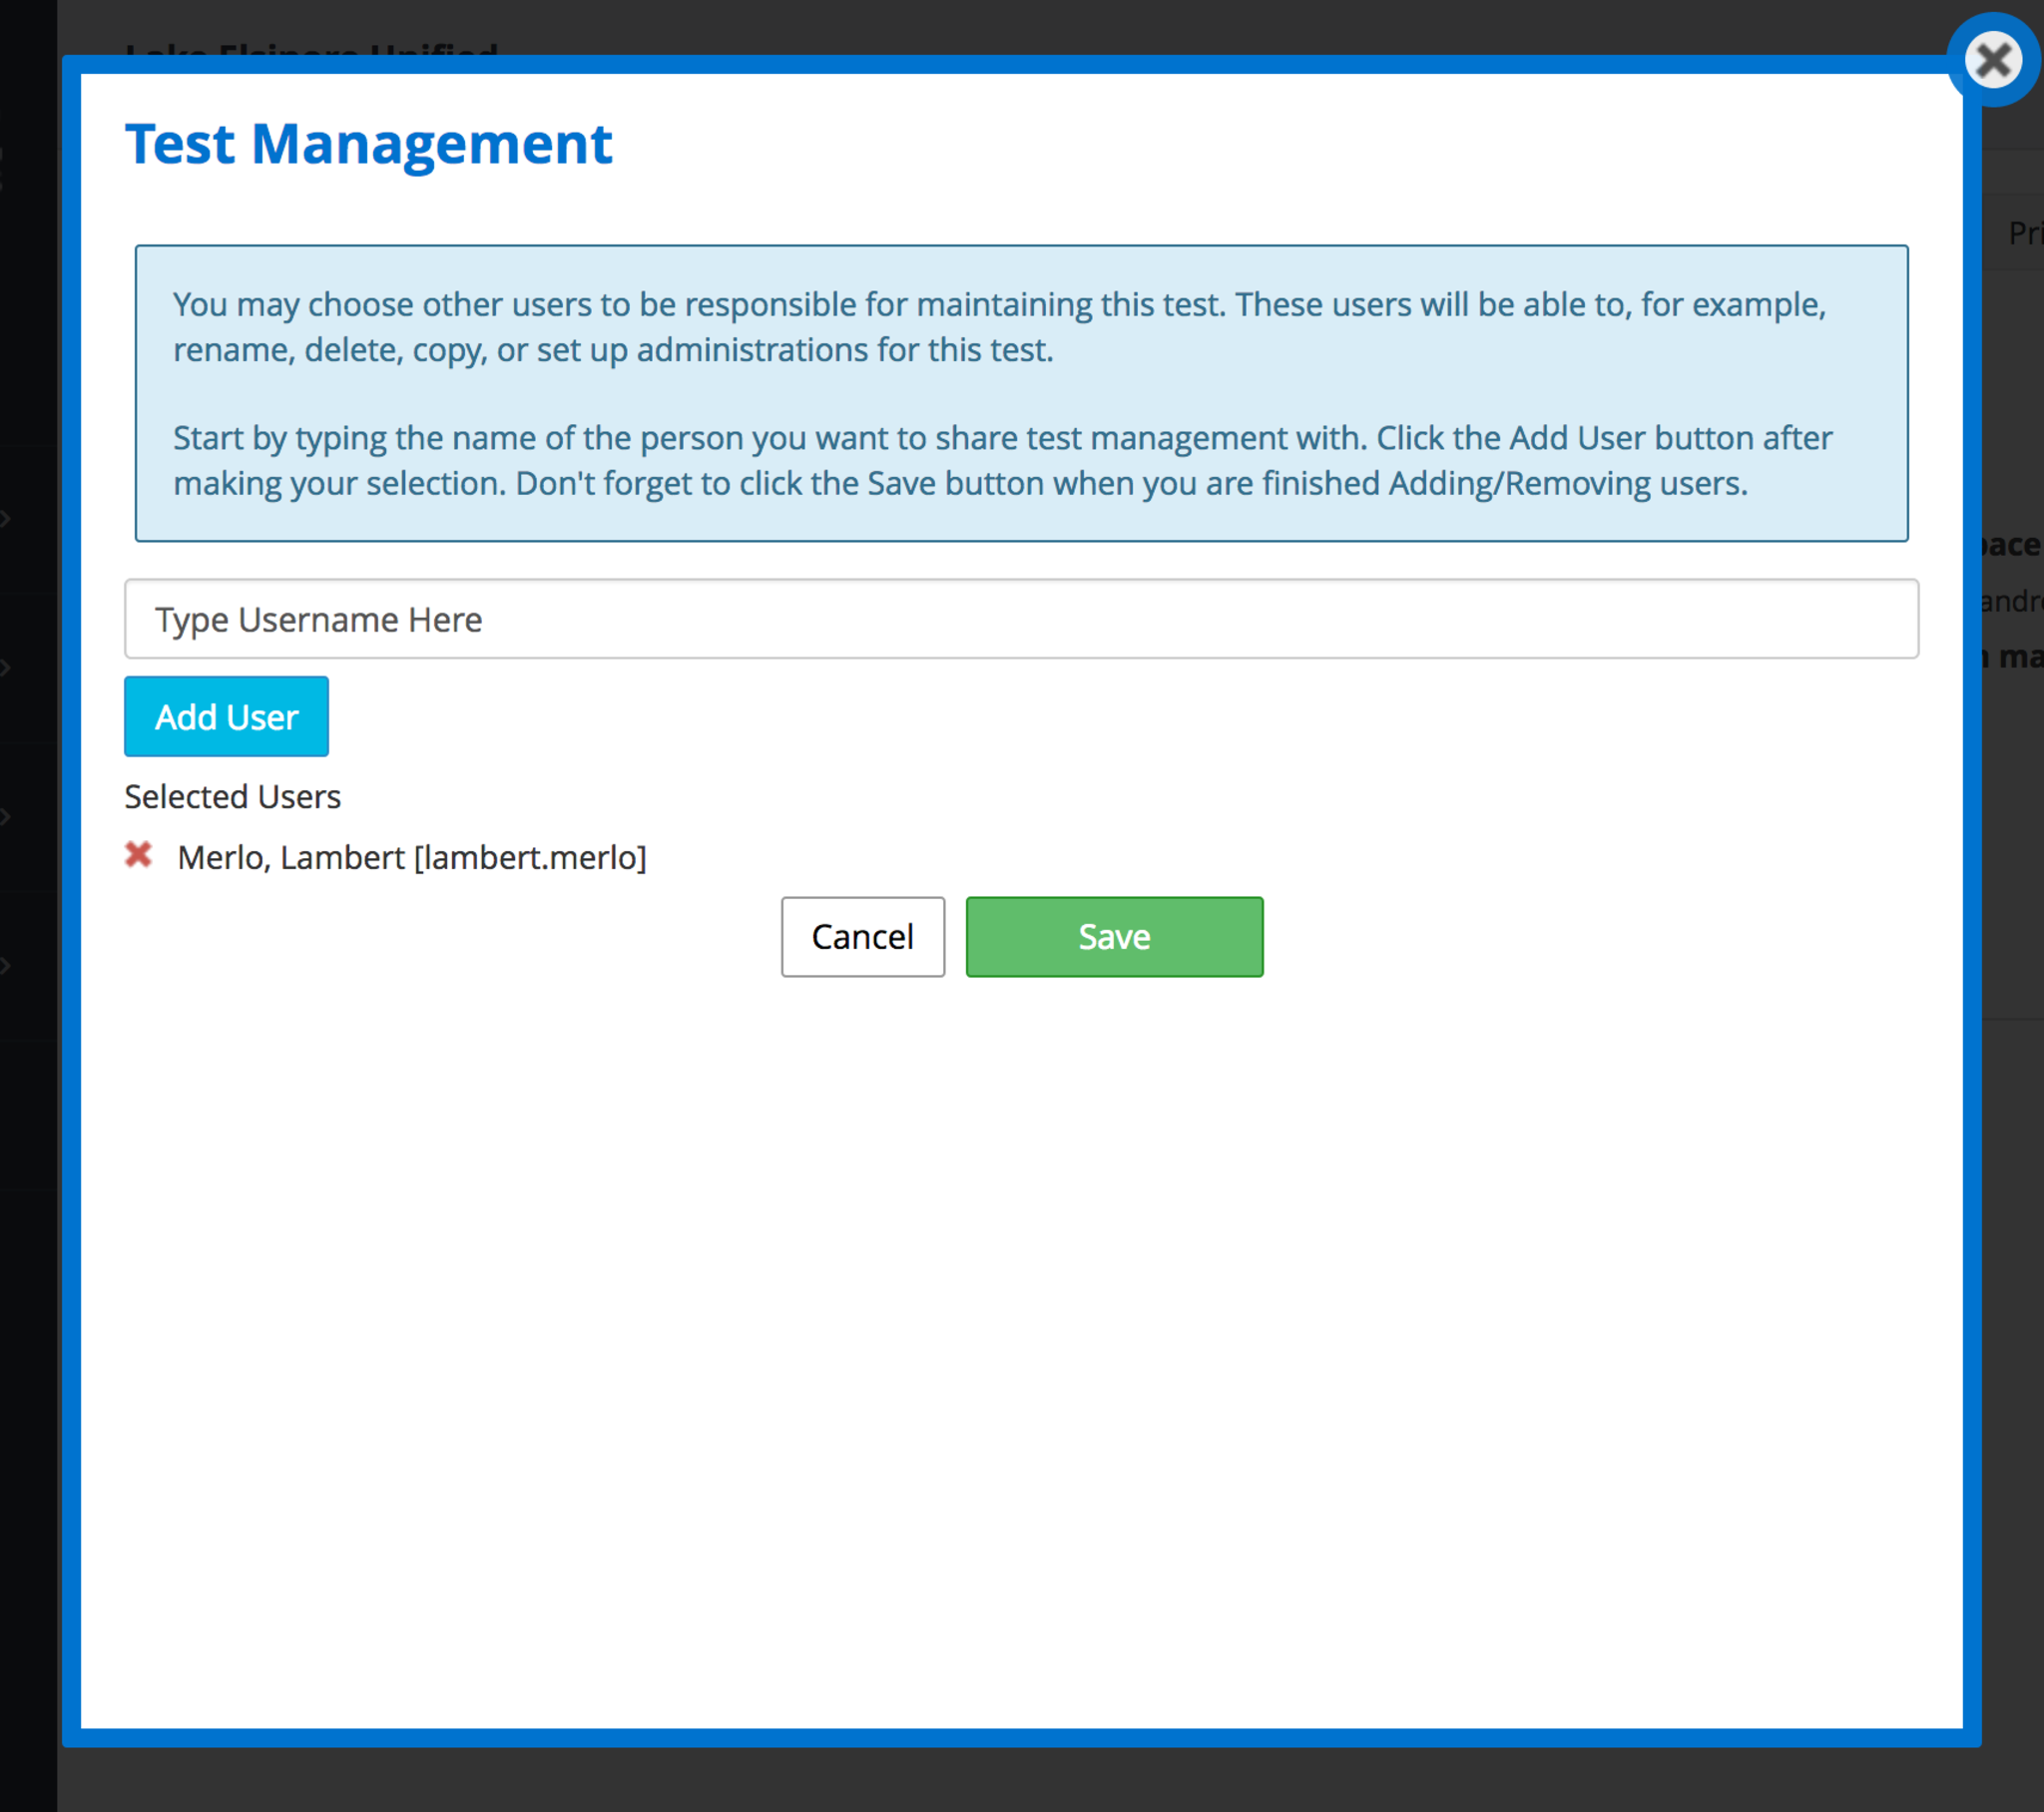Cancel the test management changes

pyautogui.click(x=862, y=937)
